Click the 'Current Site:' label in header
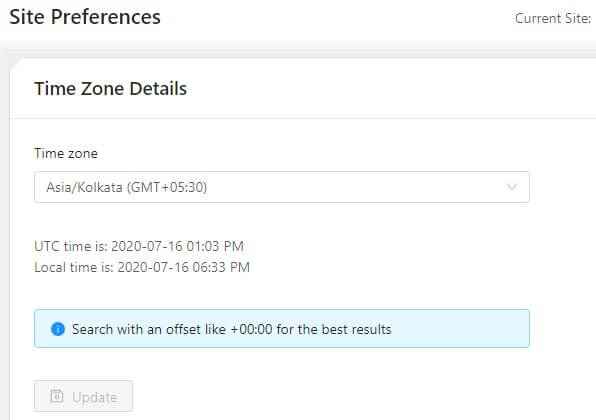This screenshot has width=596, height=420. coord(553,18)
